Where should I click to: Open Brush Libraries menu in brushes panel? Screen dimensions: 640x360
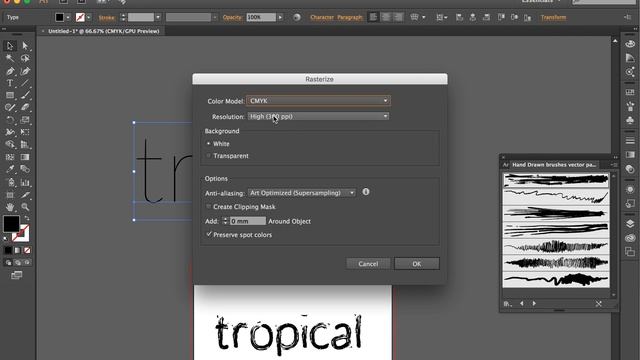(507, 304)
